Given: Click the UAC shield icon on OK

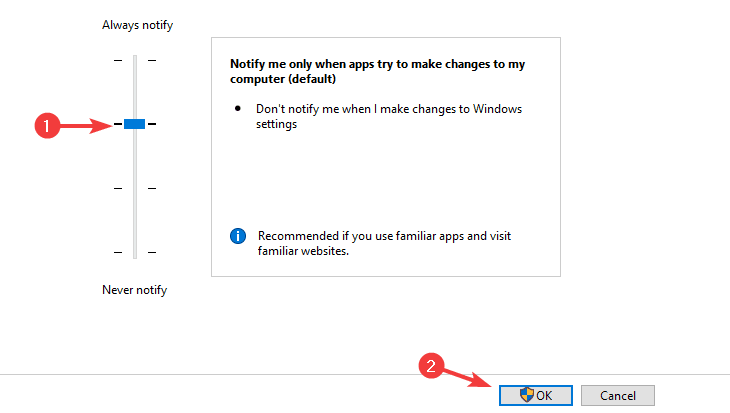Looking at the screenshot, I should coord(527,395).
